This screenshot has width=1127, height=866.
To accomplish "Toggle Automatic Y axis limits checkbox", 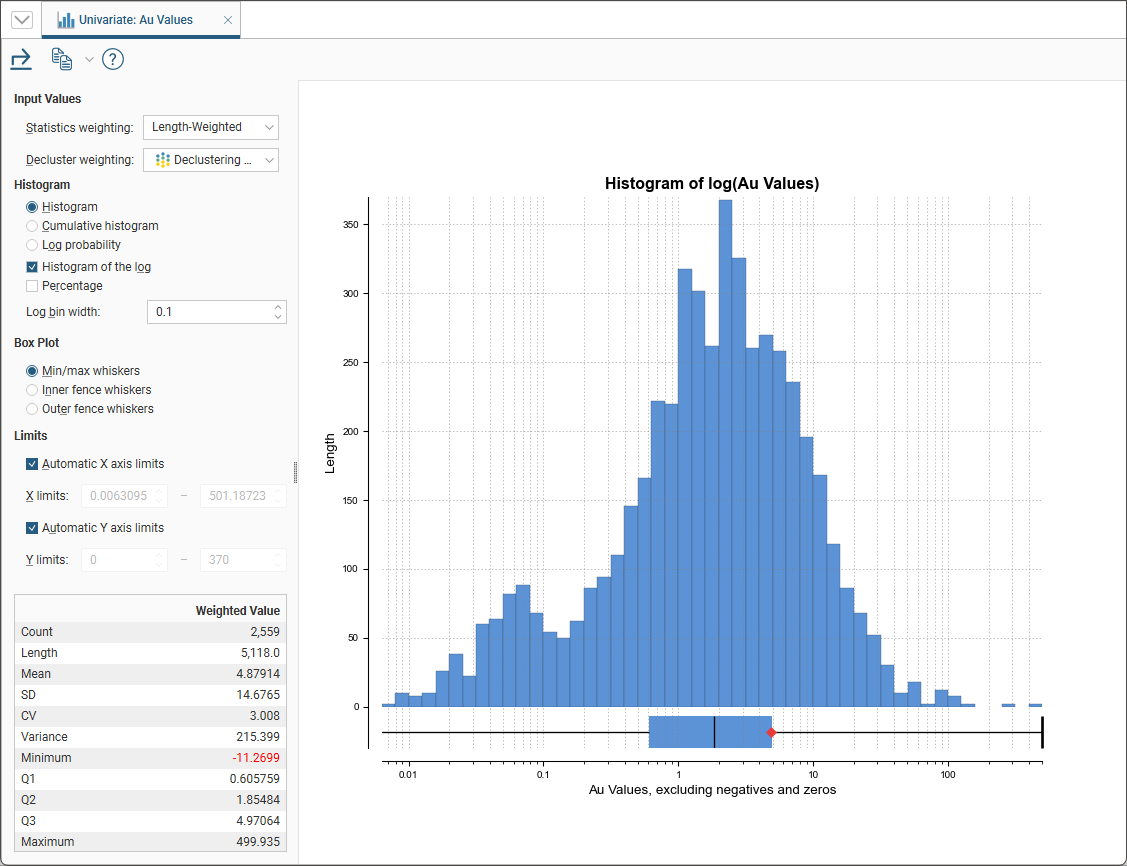I will coord(33,528).
